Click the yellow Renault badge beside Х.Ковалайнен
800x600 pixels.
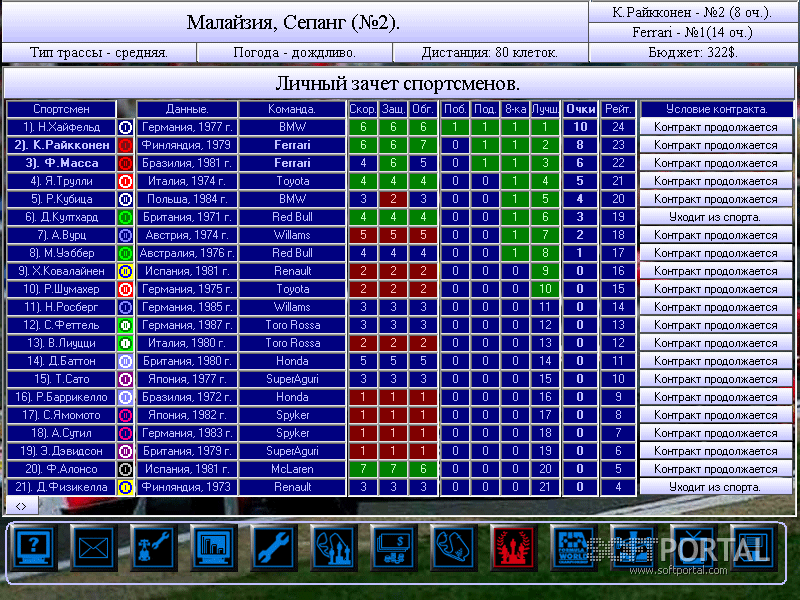[x=126, y=271]
